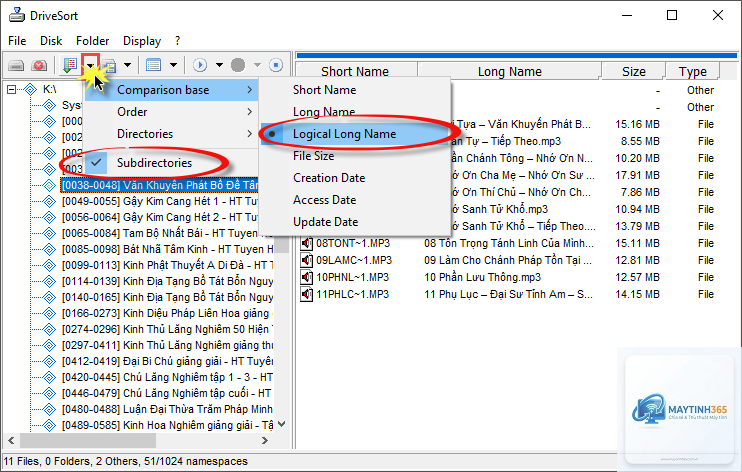Click speaker icon of 11PHLC~1.MP3
The image size is (742, 472).
(307, 294)
